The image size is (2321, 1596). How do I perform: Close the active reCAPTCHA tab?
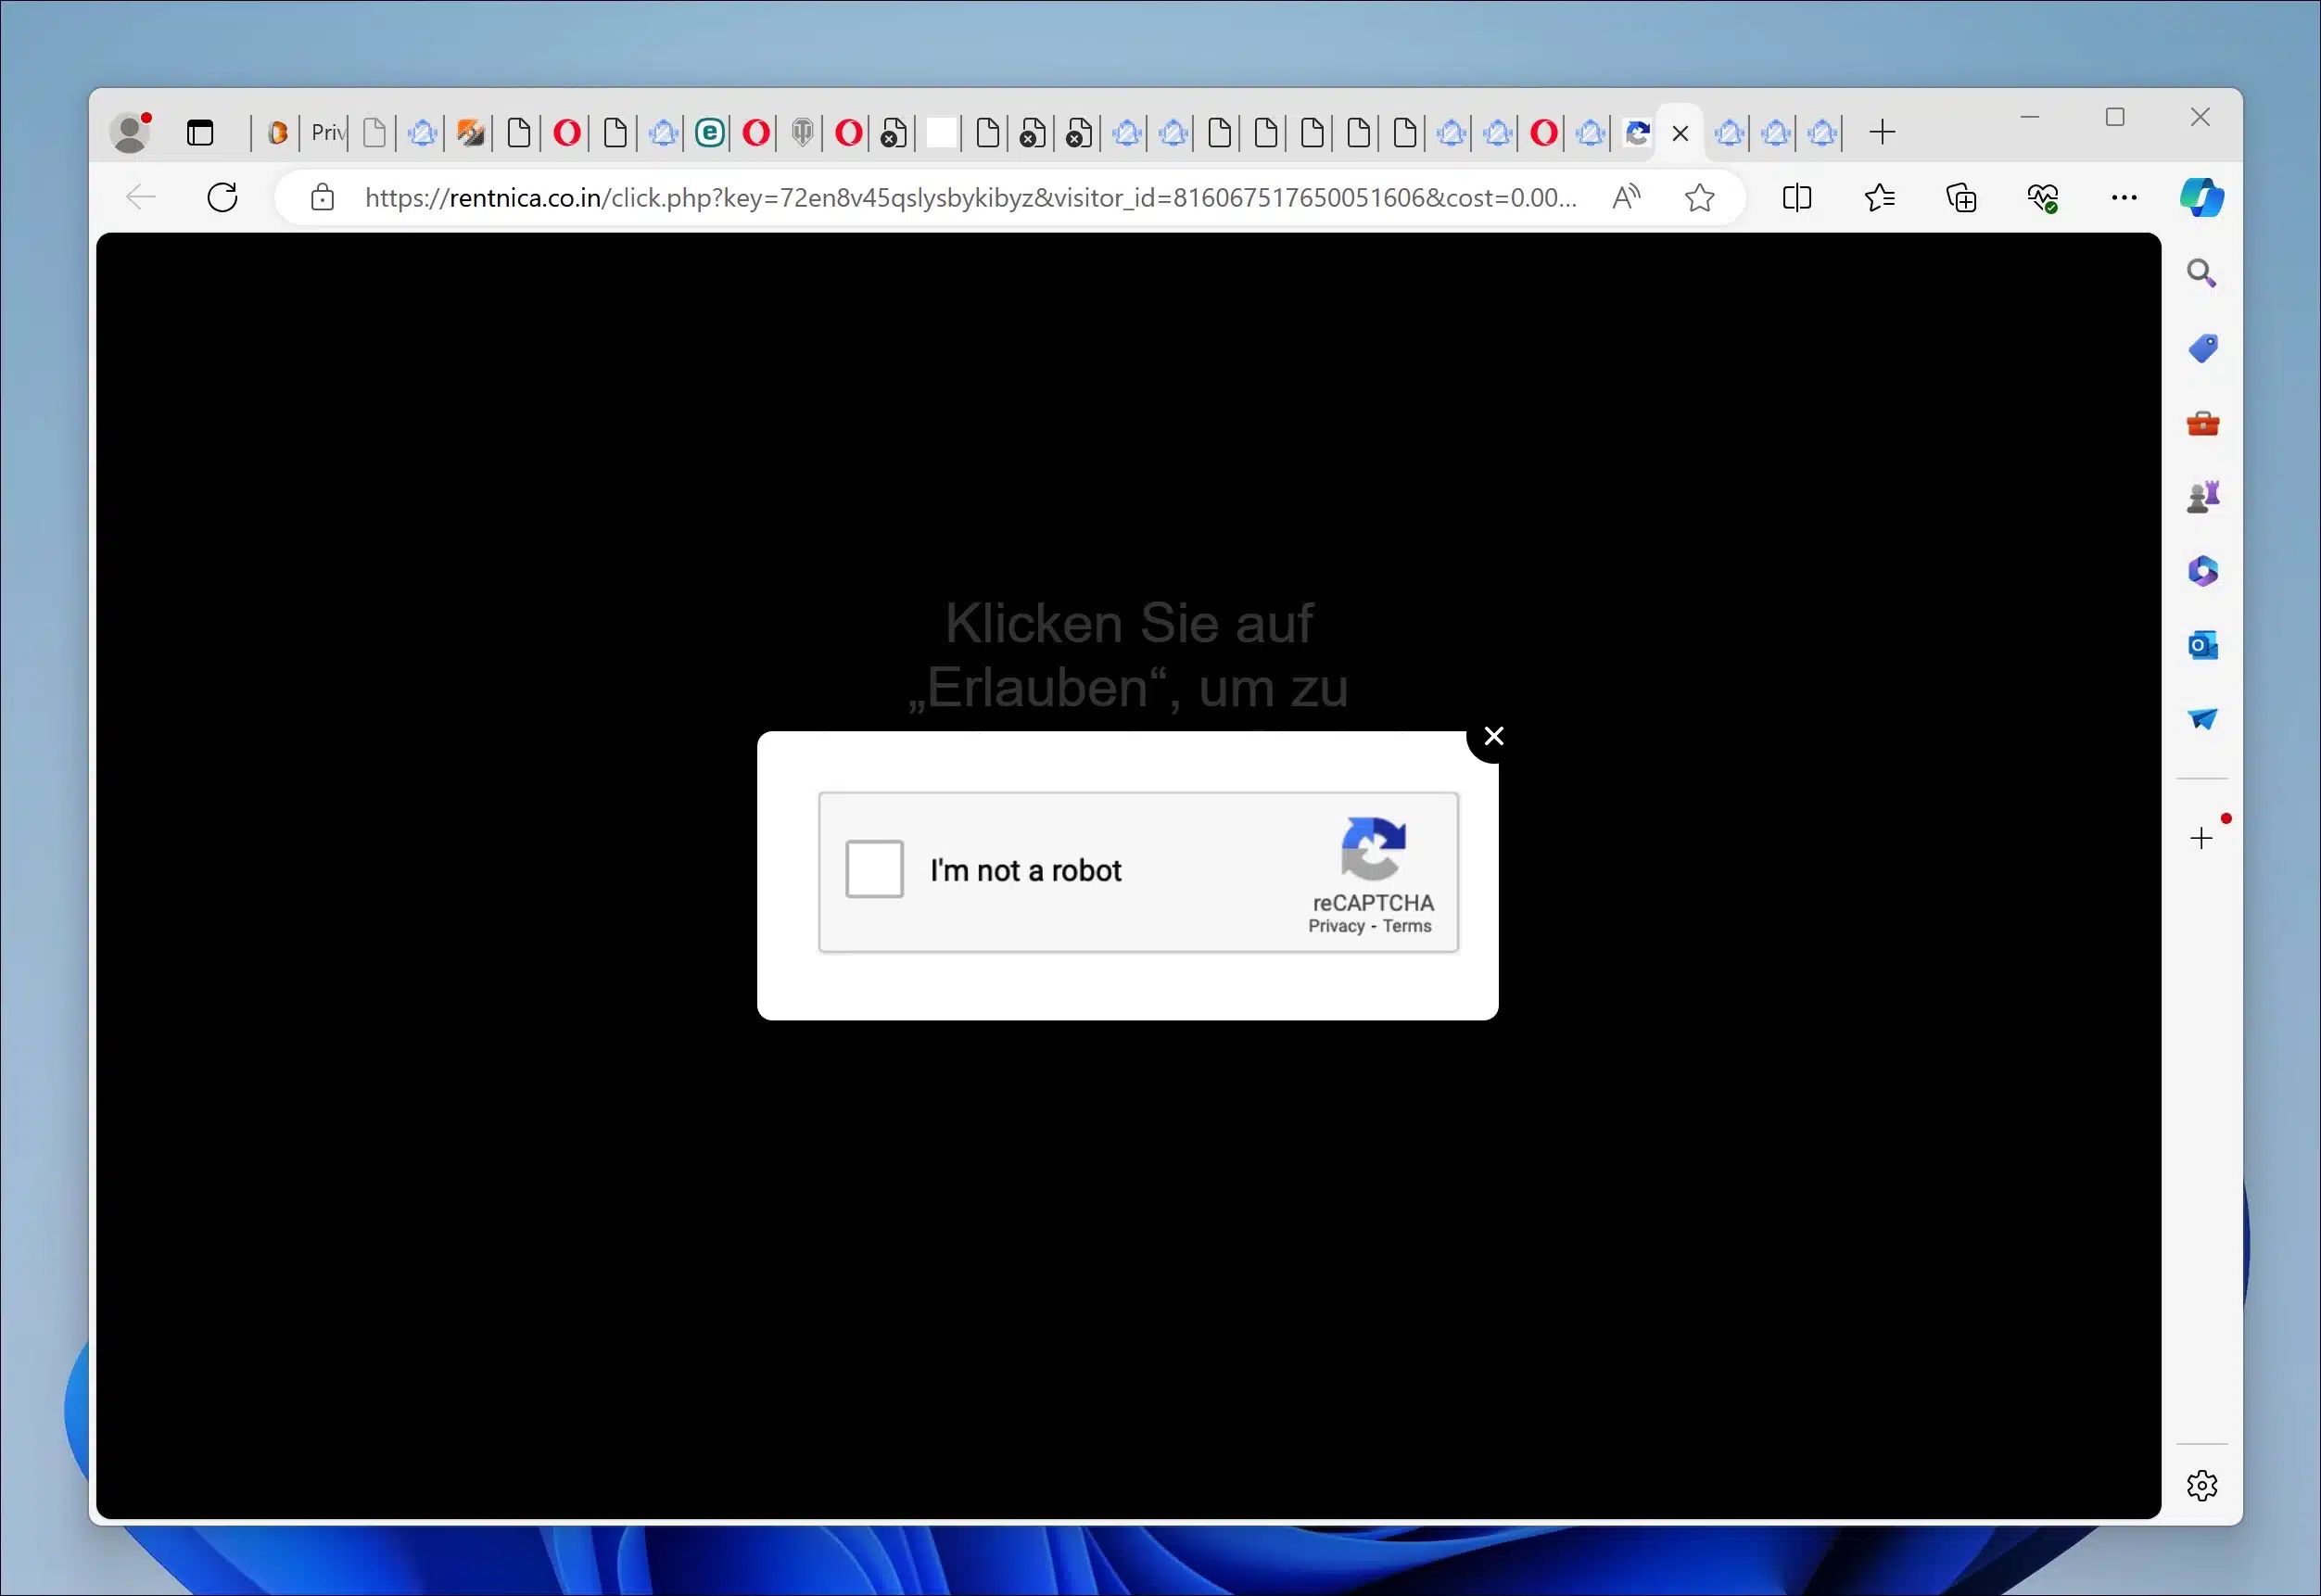(x=1680, y=133)
